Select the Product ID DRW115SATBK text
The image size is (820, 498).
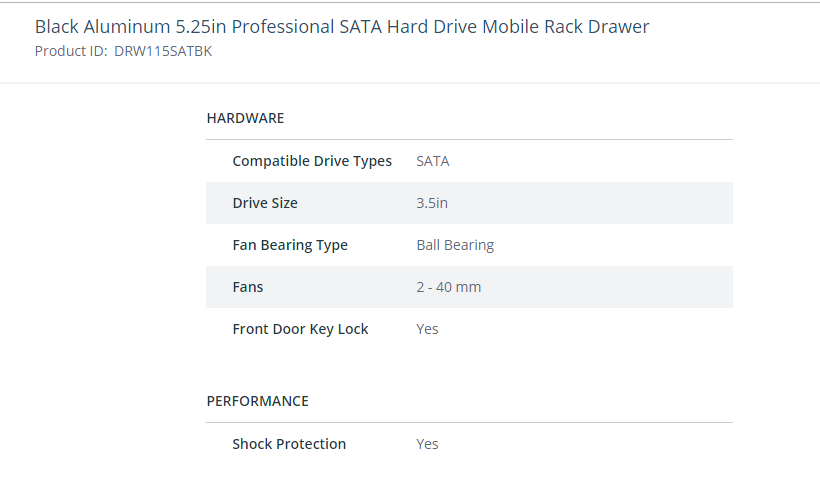coord(163,51)
